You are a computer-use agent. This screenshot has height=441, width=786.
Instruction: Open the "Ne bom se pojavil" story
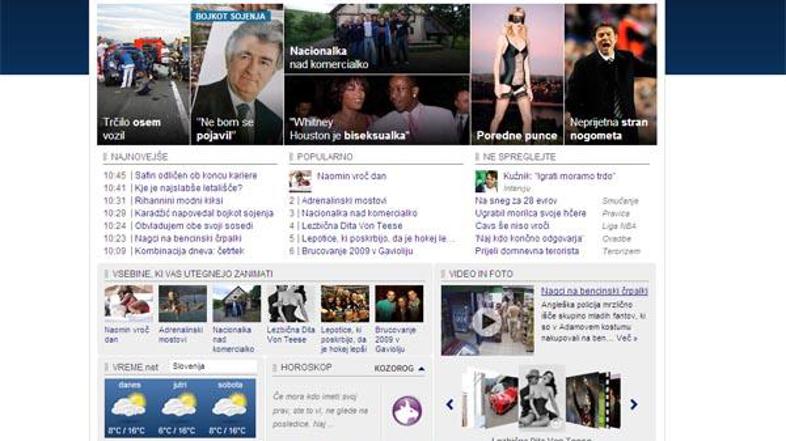coord(237,75)
